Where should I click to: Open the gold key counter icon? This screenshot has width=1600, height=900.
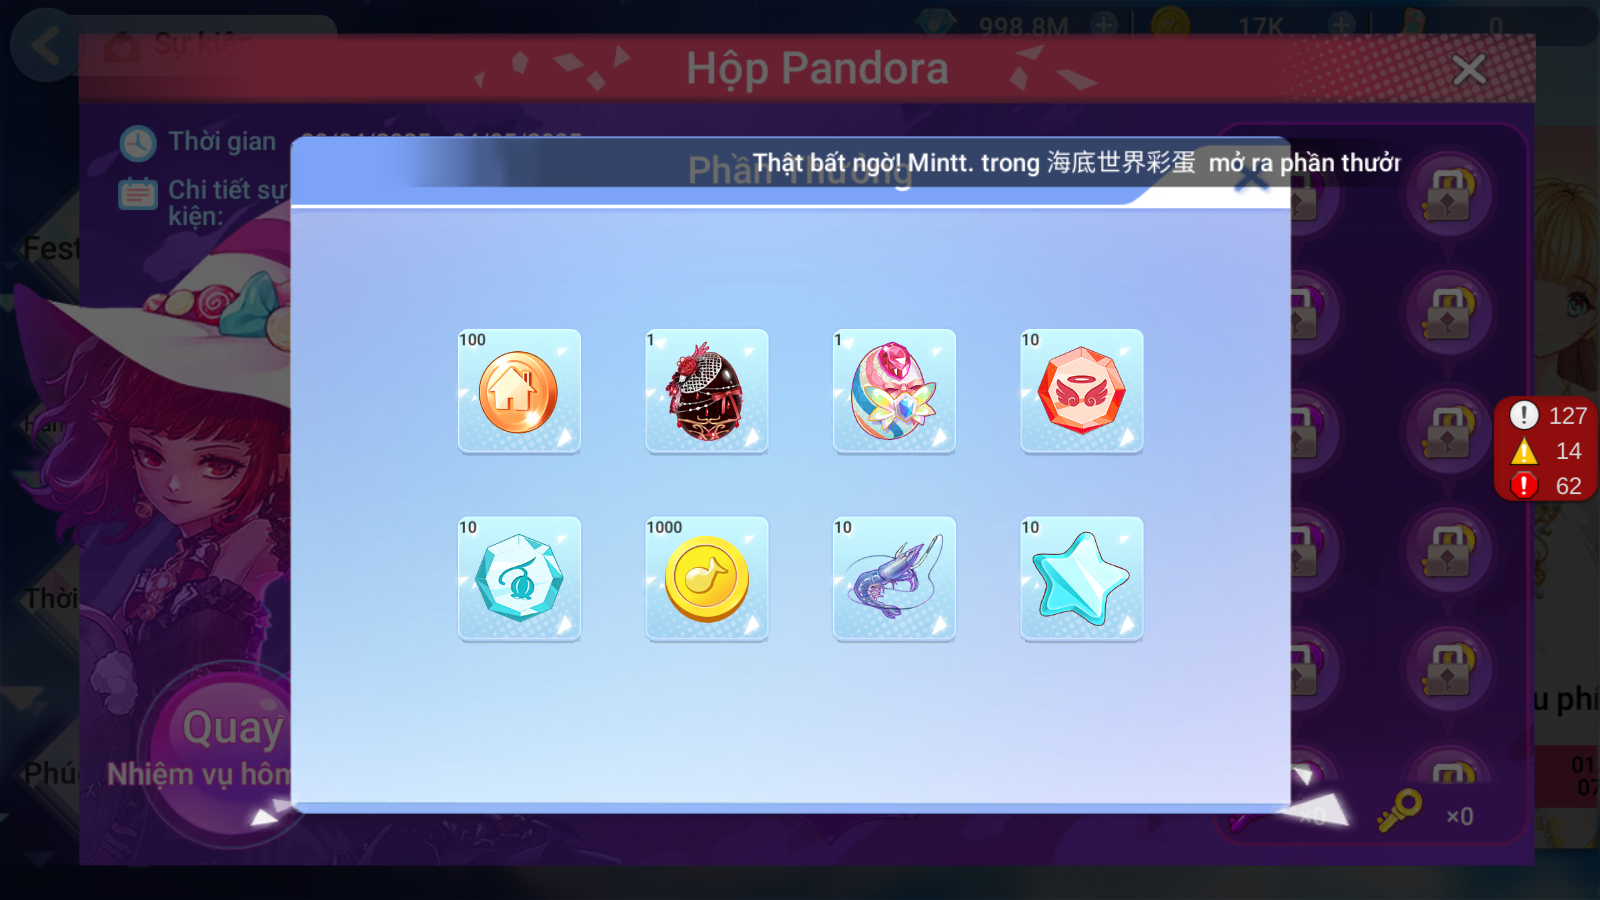click(x=1399, y=810)
